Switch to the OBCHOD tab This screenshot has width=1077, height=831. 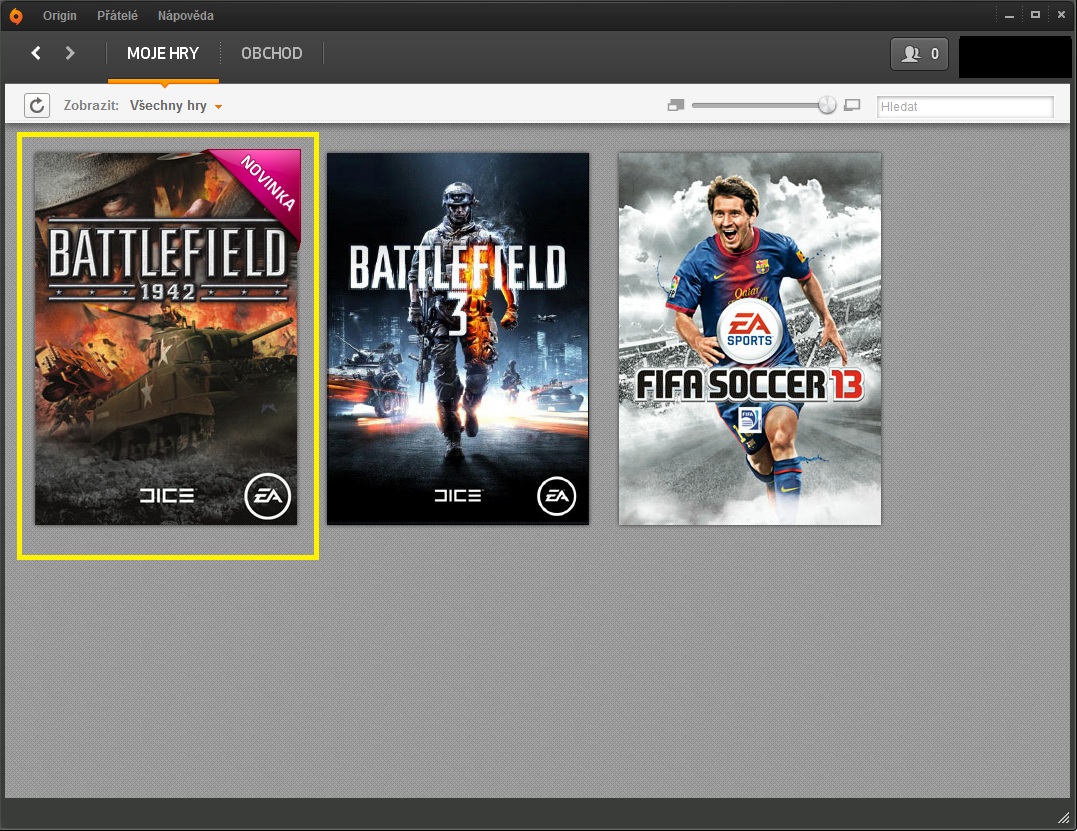coord(271,54)
